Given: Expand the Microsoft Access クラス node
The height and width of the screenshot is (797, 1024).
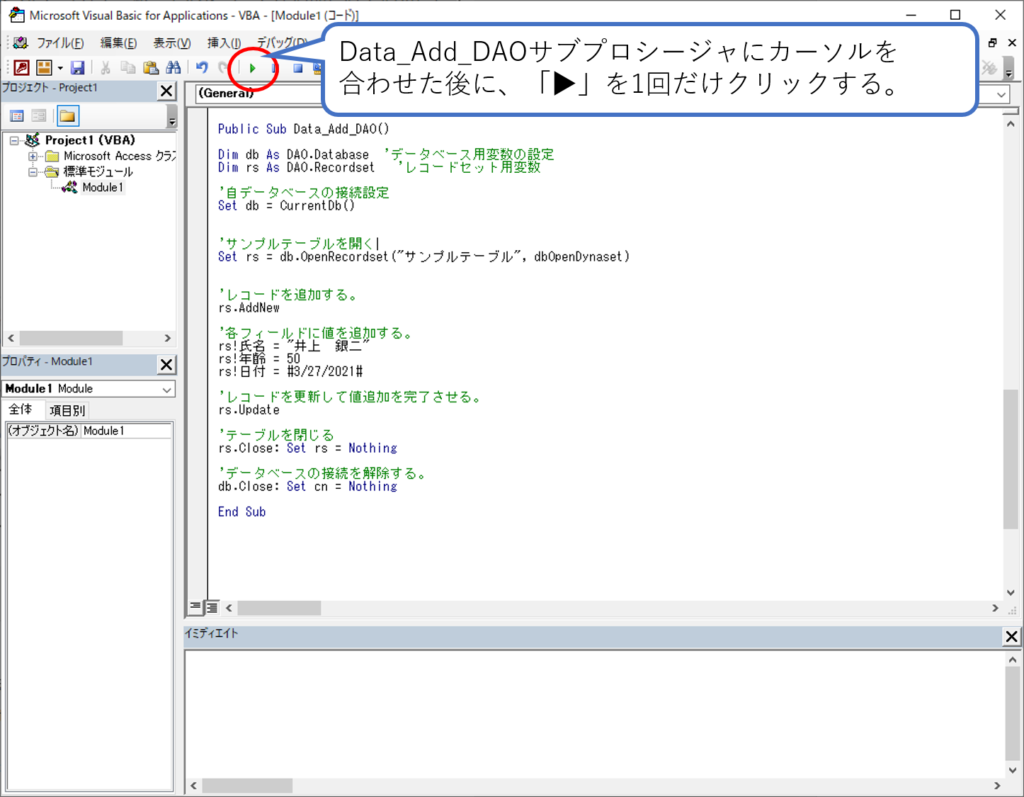Looking at the screenshot, I should point(32,156).
